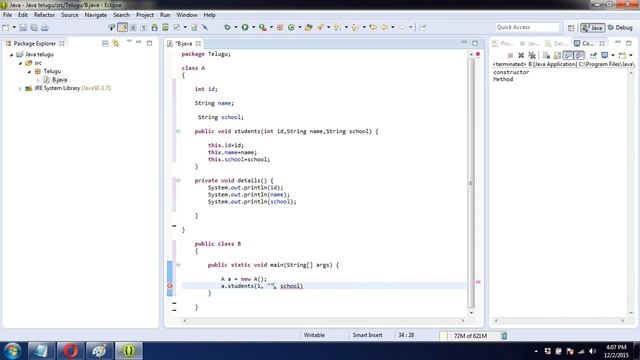The image size is (640, 360).
Task: Open the File menu
Action: [x=7, y=15]
